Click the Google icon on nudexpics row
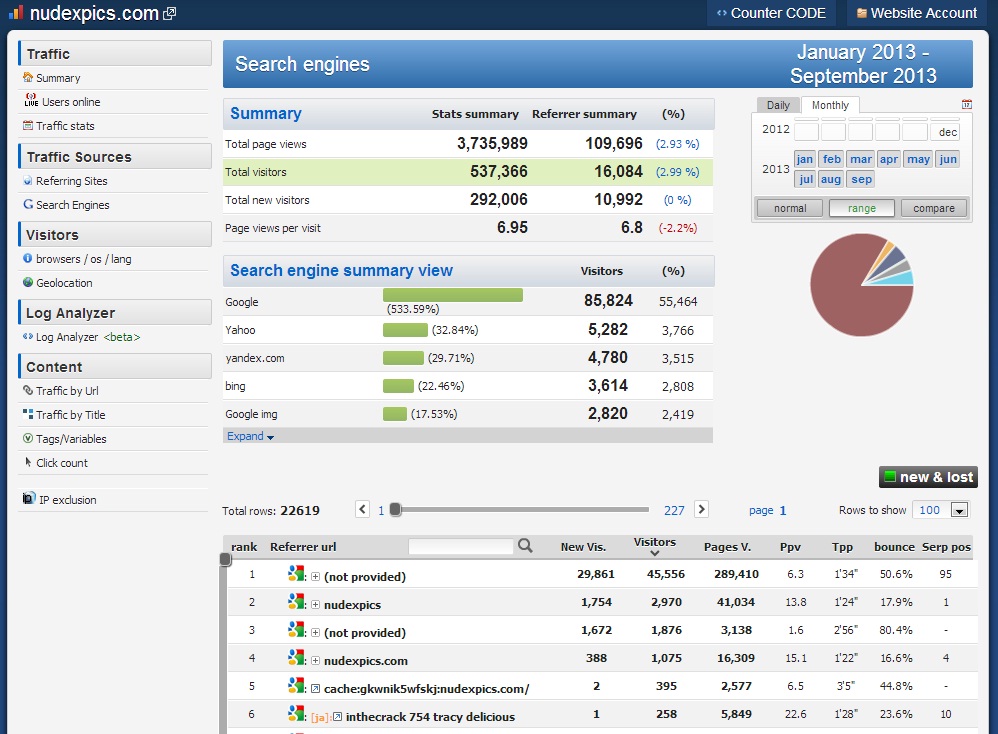This screenshot has height=734, width=998. [296, 602]
